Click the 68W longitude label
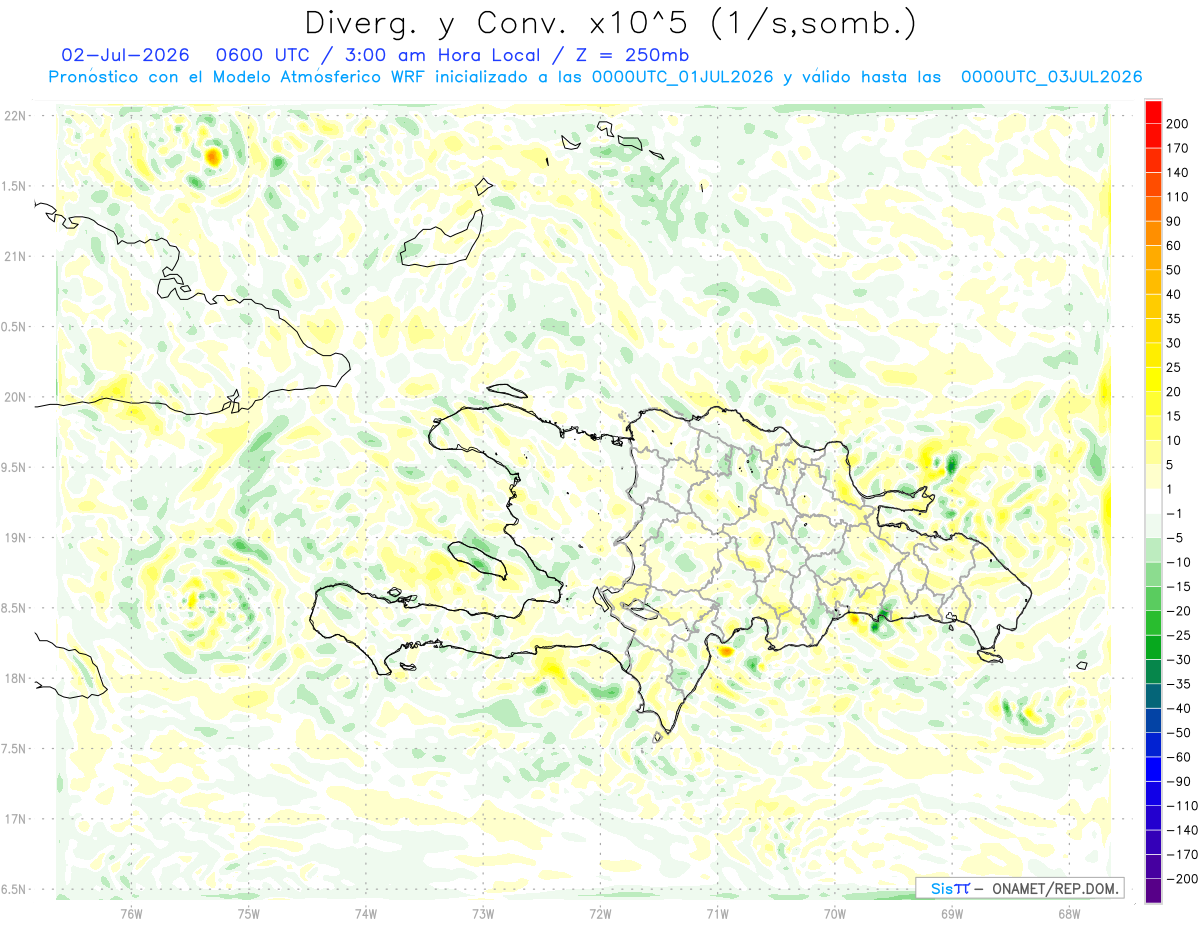The image size is (1200, 927). (1069, 912)
